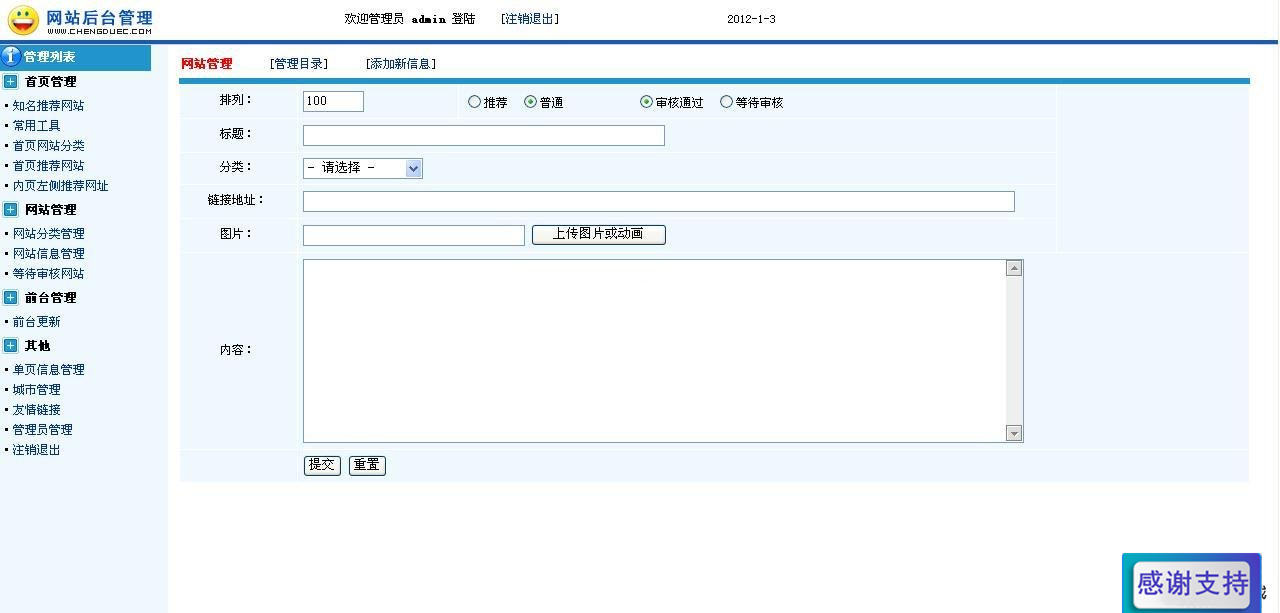Click 前台更新 in sidebar
Viewport: 1280px width, 613px height.
[x=36, y=322]
